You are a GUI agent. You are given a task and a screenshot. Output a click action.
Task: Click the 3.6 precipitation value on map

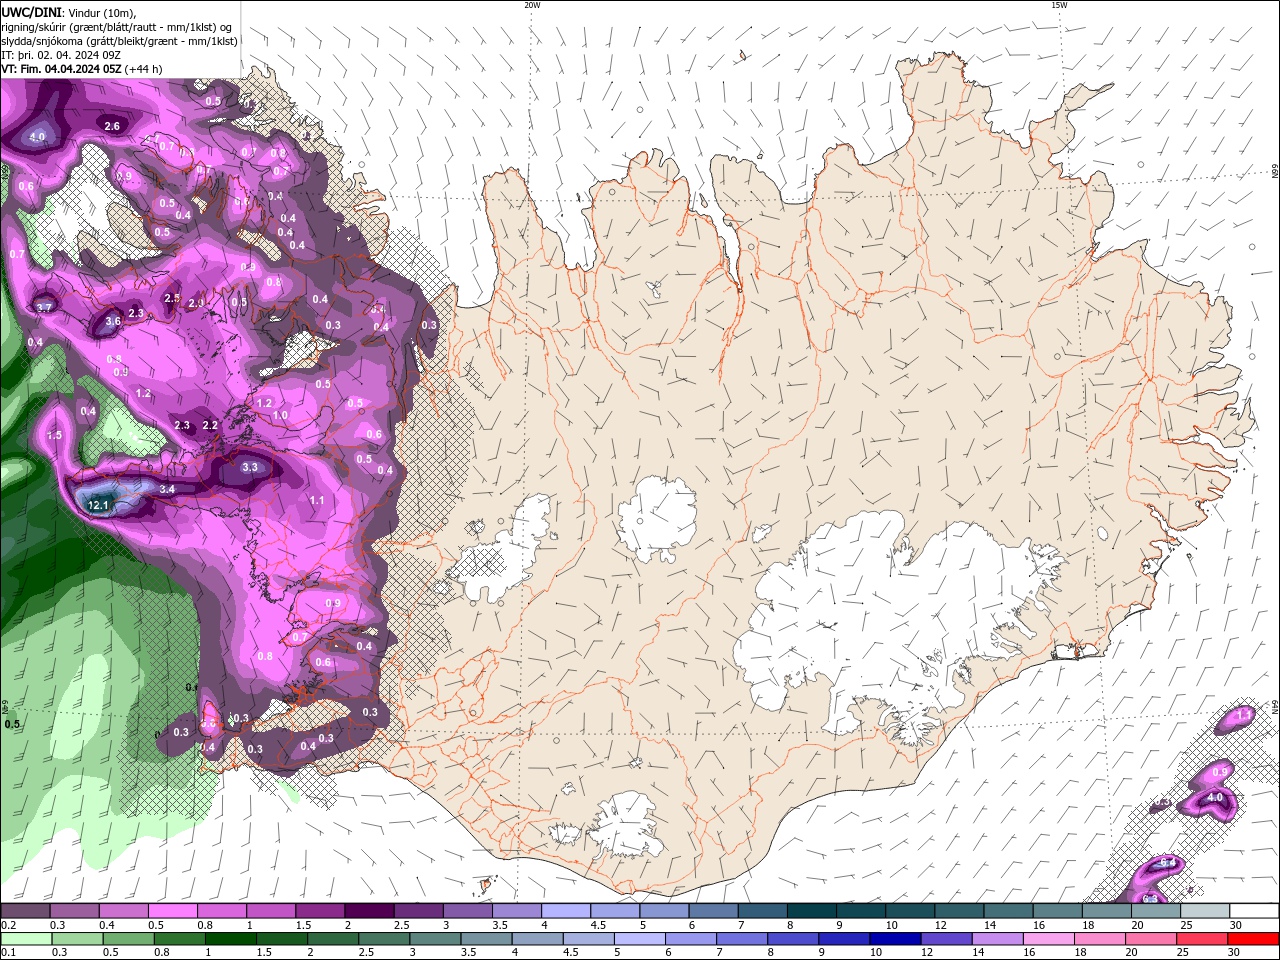[x=113, y=321]
